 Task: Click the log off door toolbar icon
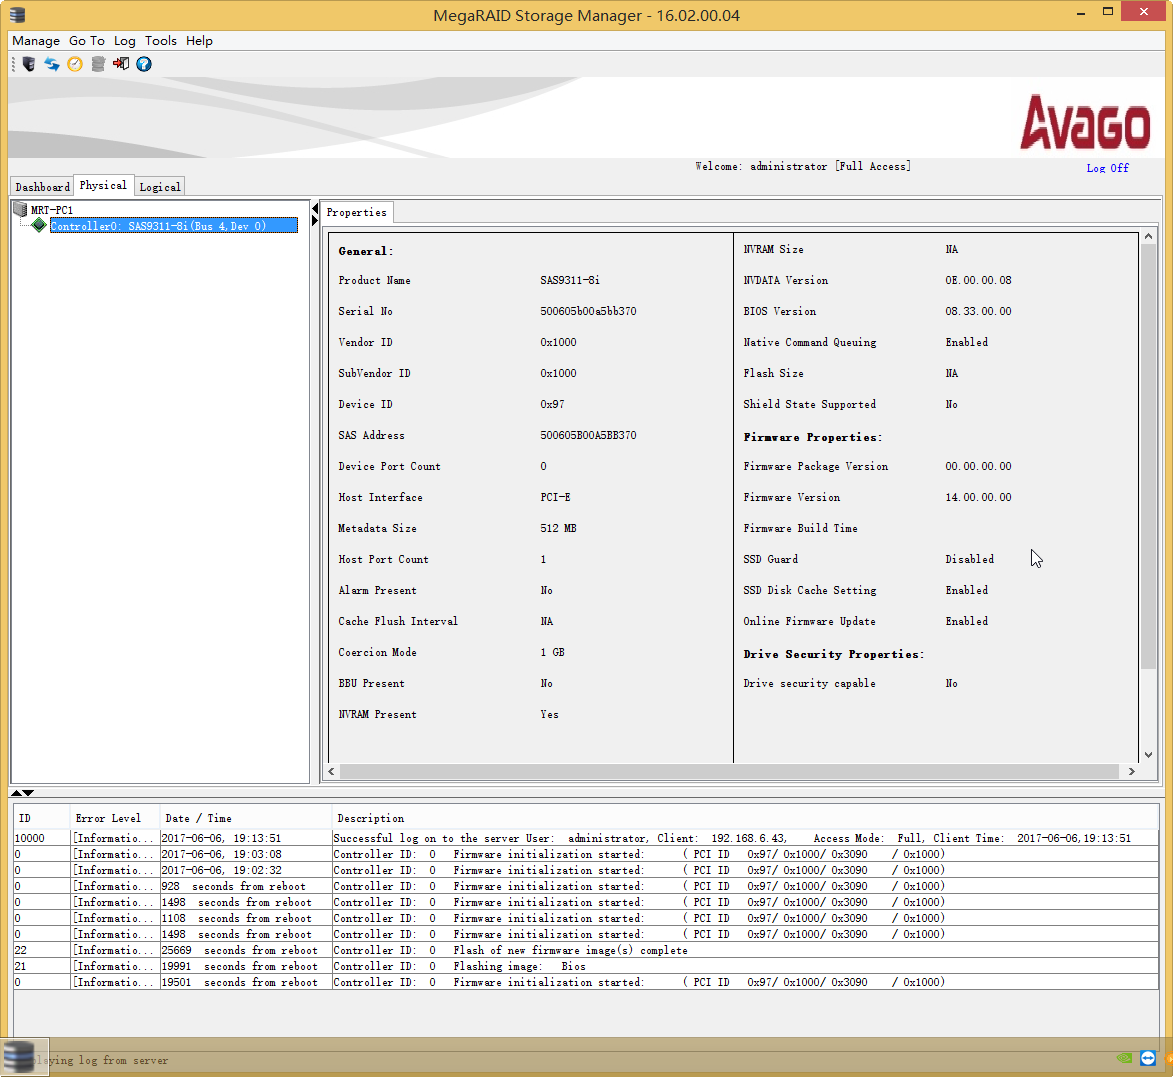pyautogui.click(x=120, y=64)
